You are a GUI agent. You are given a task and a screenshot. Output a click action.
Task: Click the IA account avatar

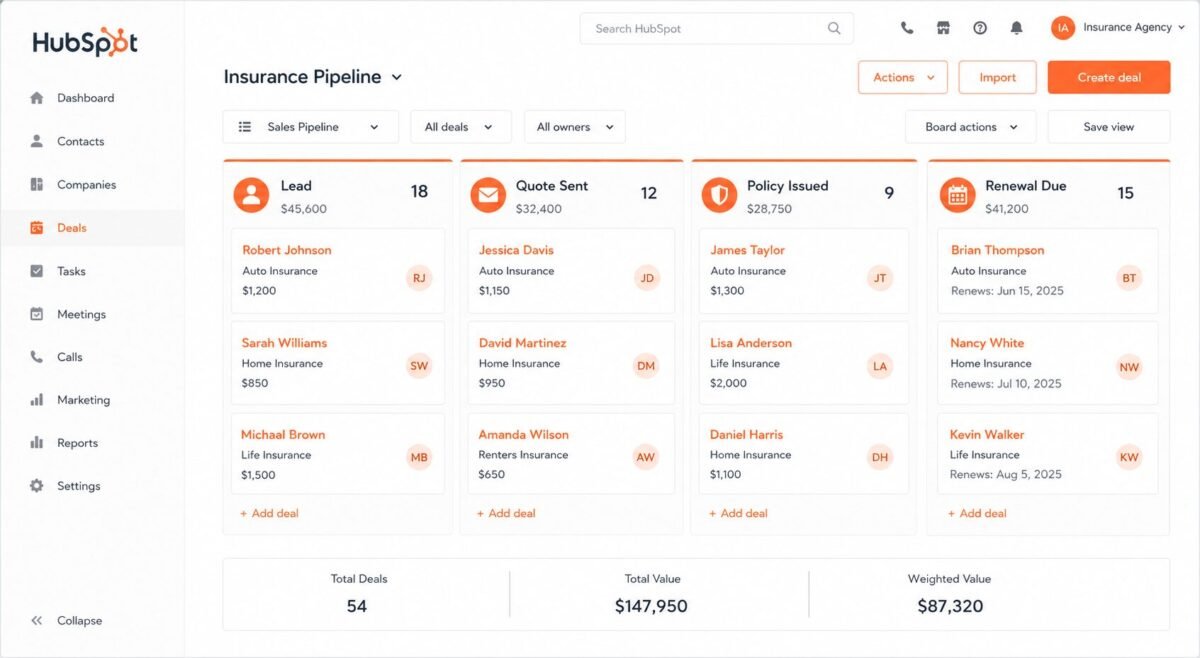pos(1062,28)
